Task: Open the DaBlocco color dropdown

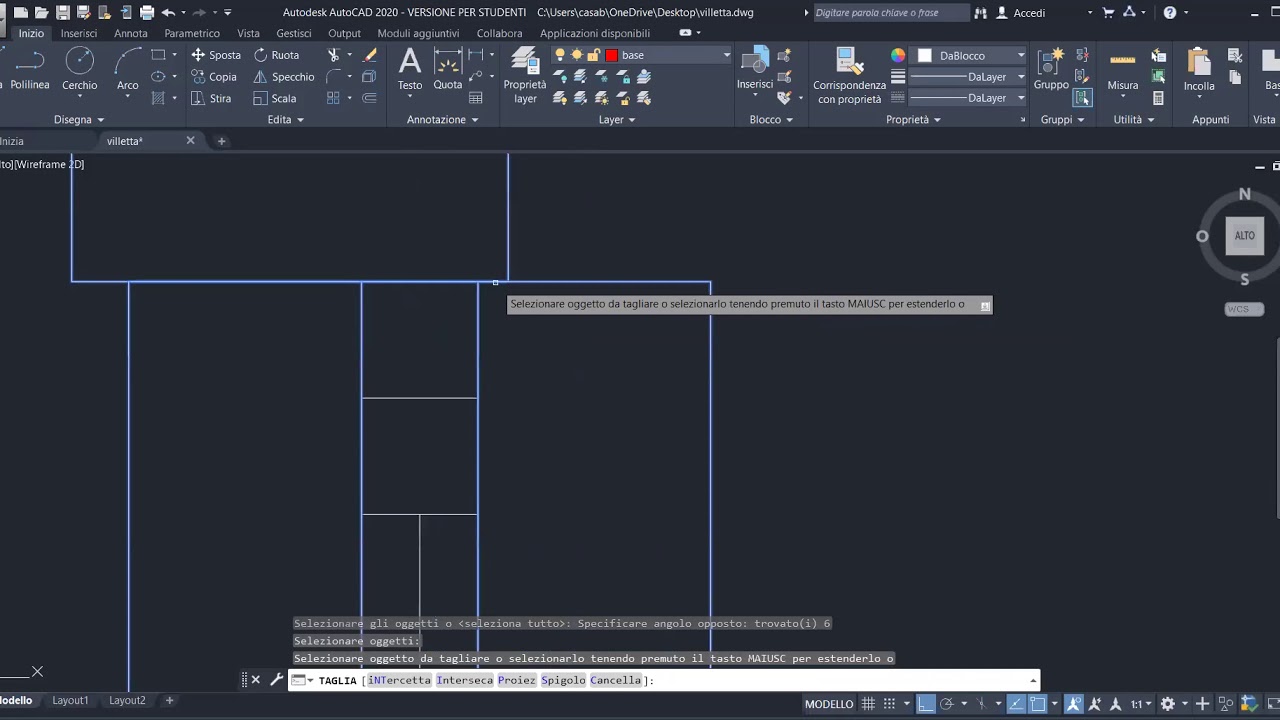Action: tap(1020, 55)
